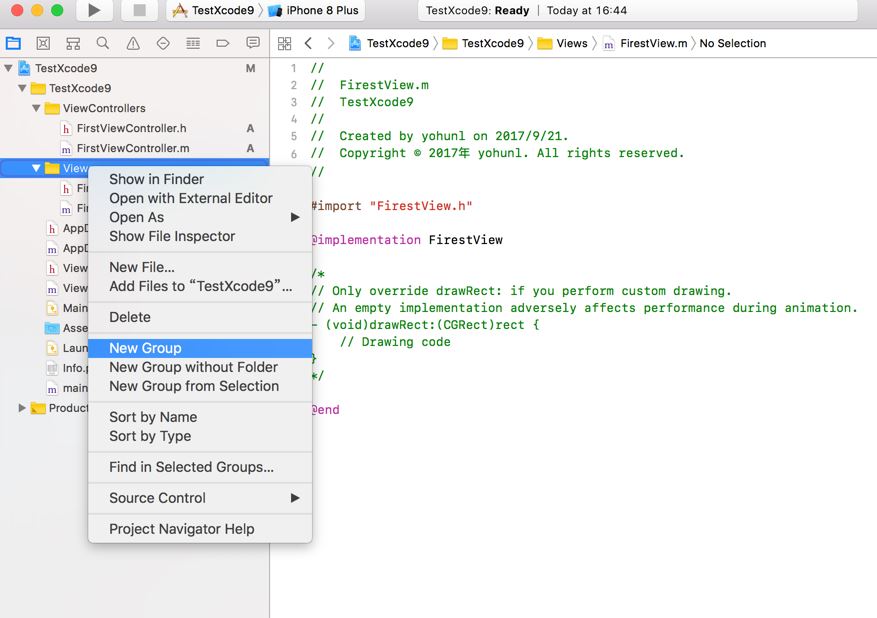The width and height of the screenshot is (877, 618).
Task: Choose Show File Inspector
Action: click(x=200, y=236)
